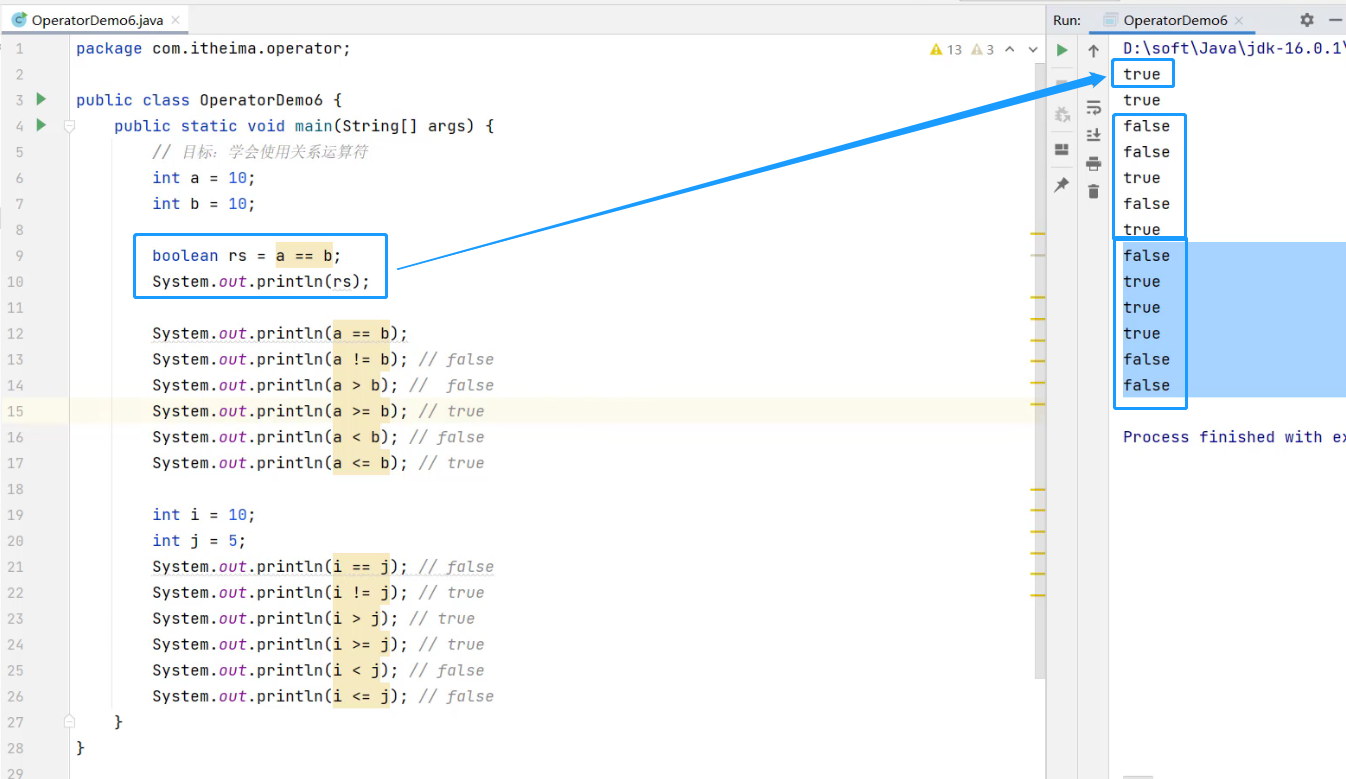
Task: Print the console output using printer icon
Action: coord(1094,164)
